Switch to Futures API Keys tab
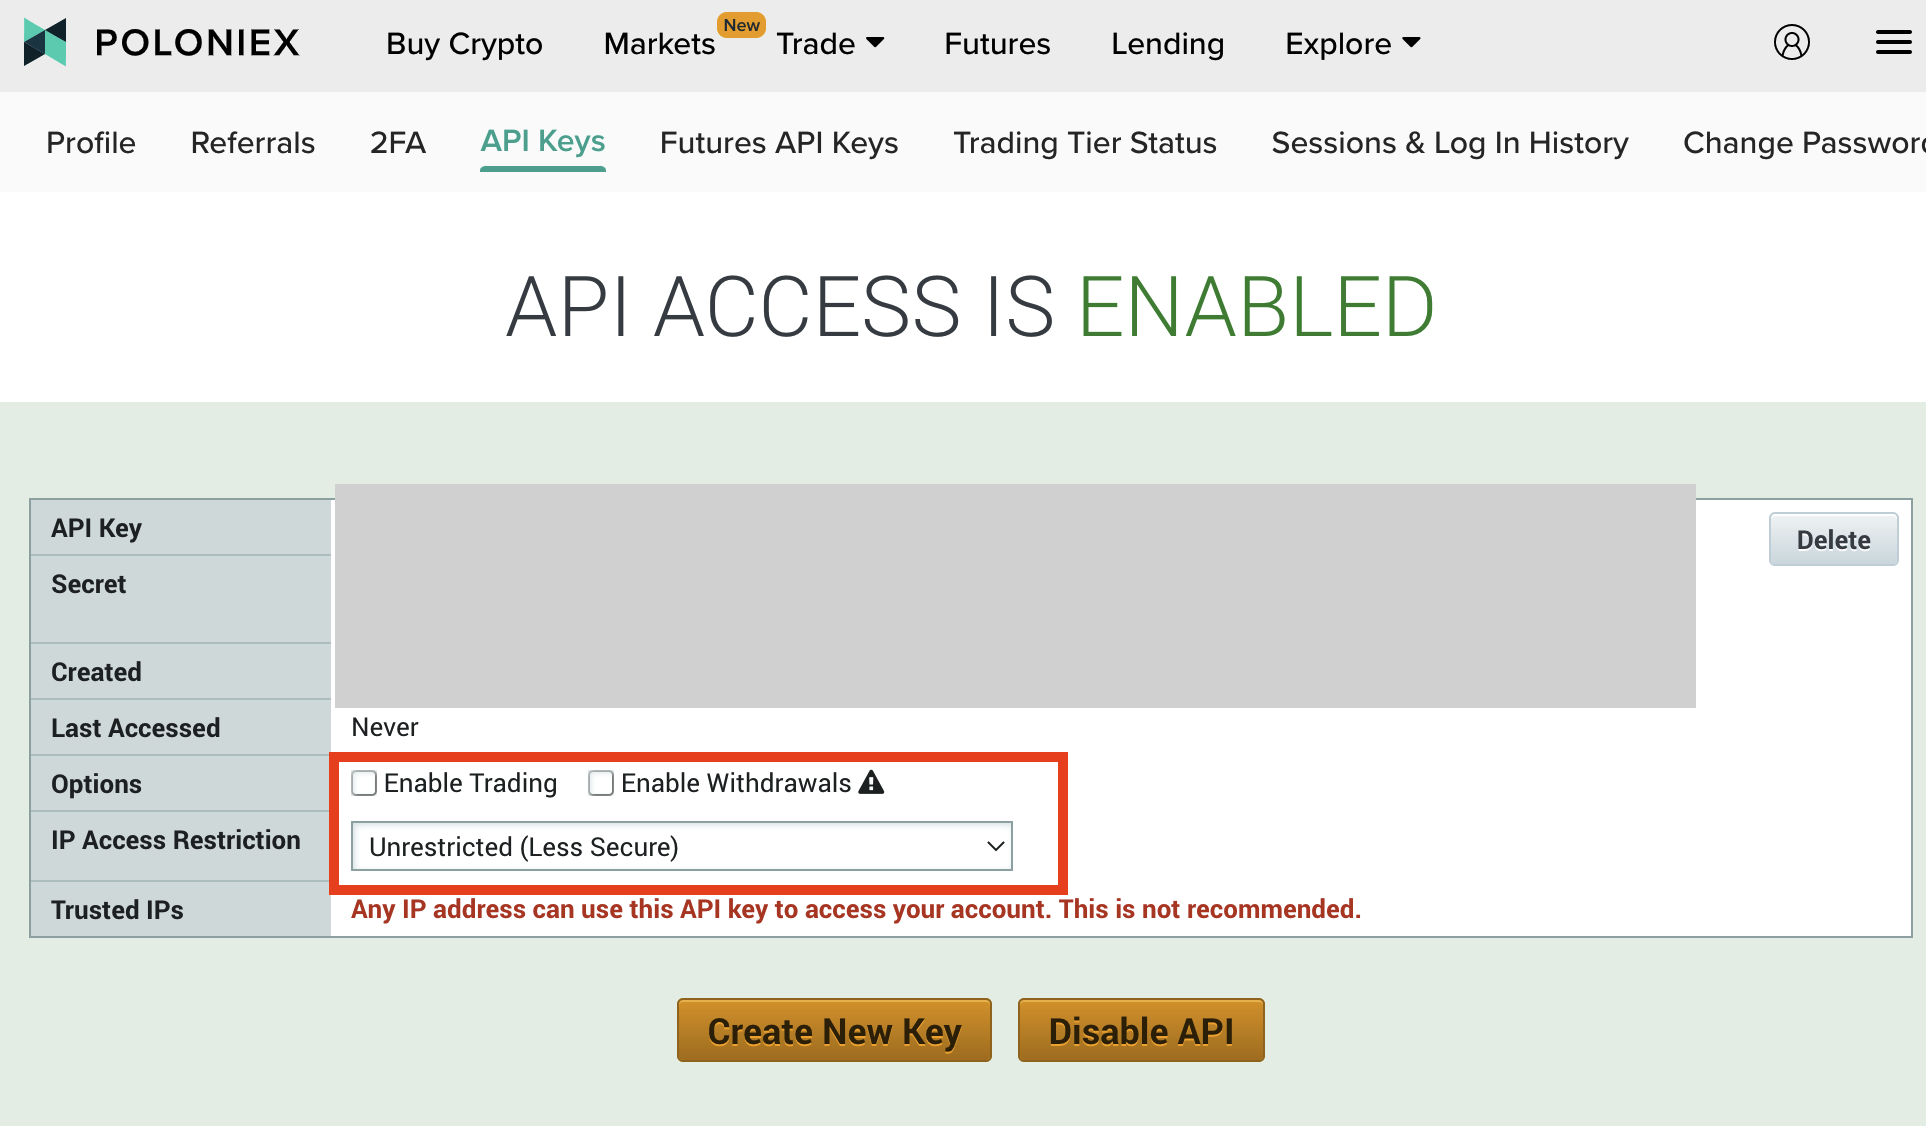1926x1126 pixels. pyautogui.click(x=779, y=143)
